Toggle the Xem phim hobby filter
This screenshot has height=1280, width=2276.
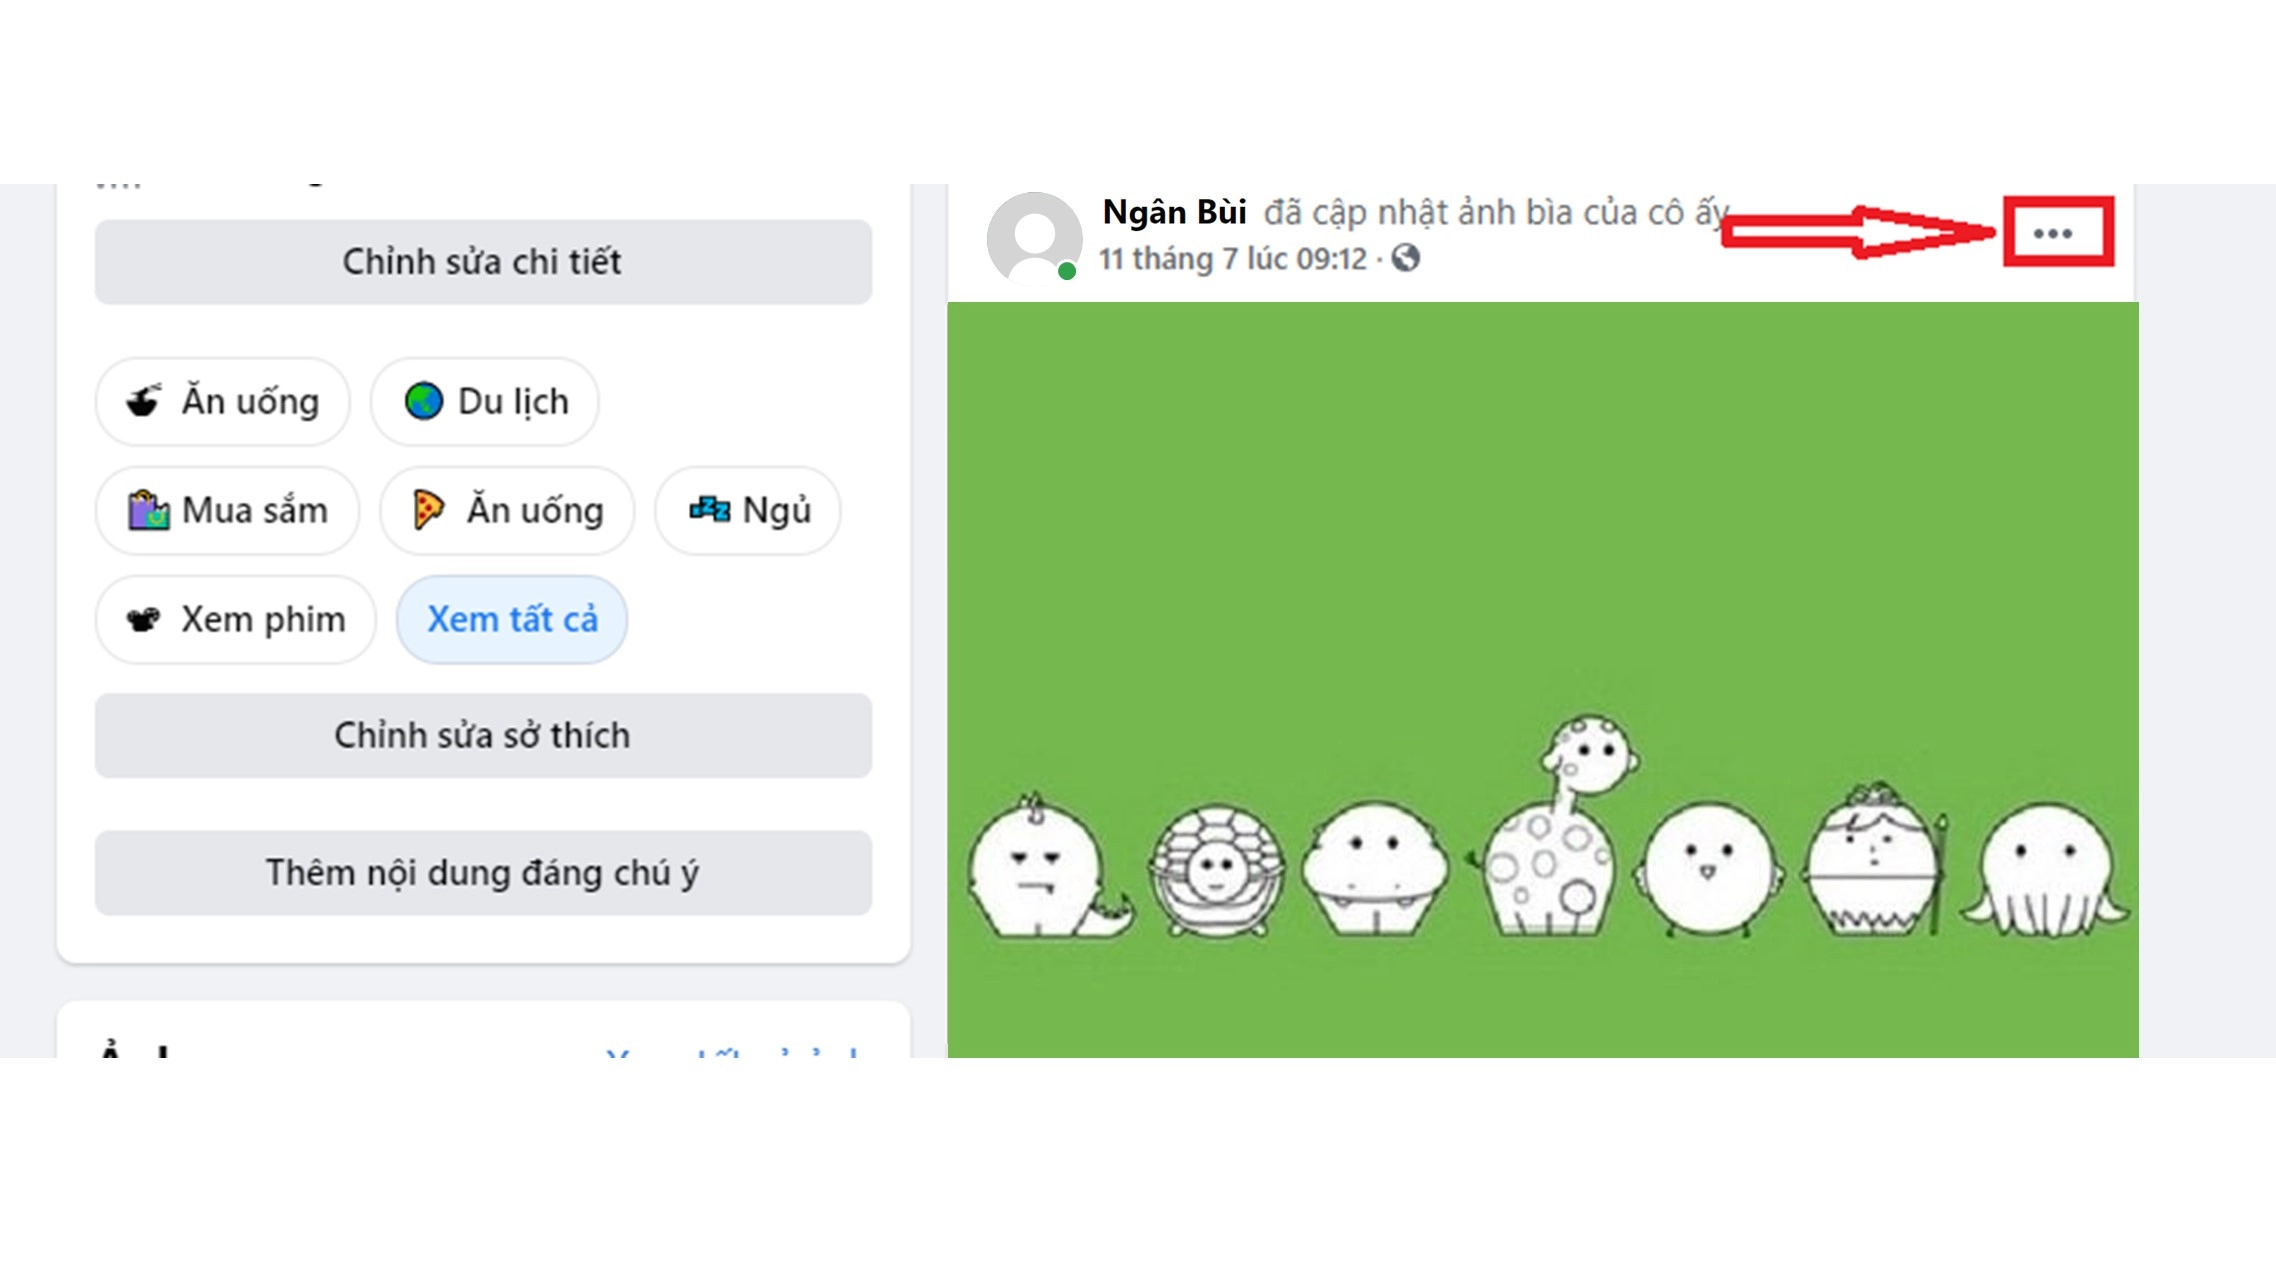pos(235,619)
